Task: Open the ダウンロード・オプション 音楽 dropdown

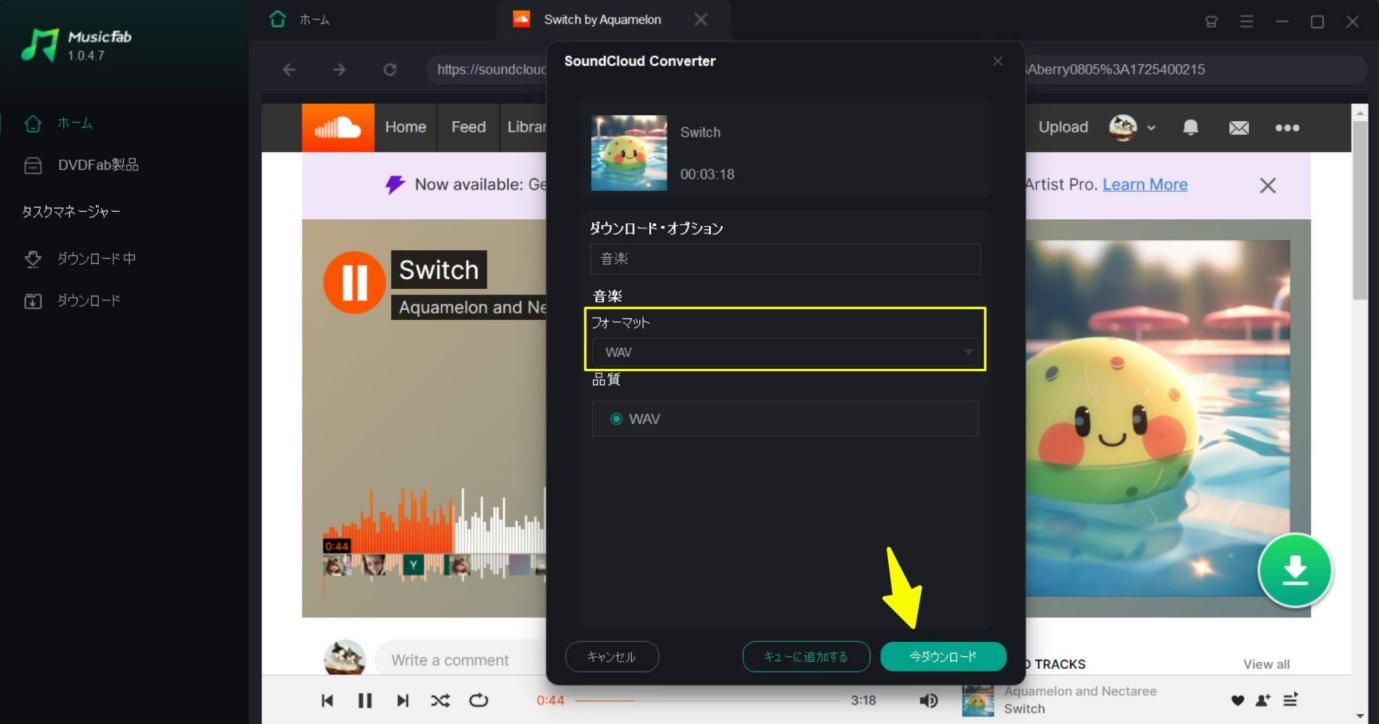Action: (785, 259)
